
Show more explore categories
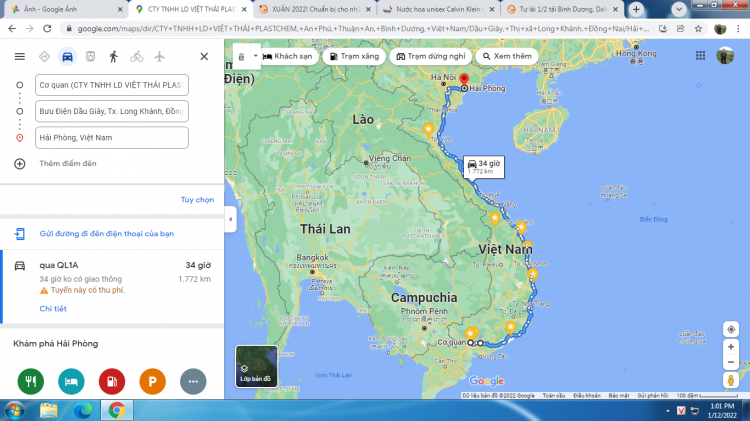[x=193, y=381]
